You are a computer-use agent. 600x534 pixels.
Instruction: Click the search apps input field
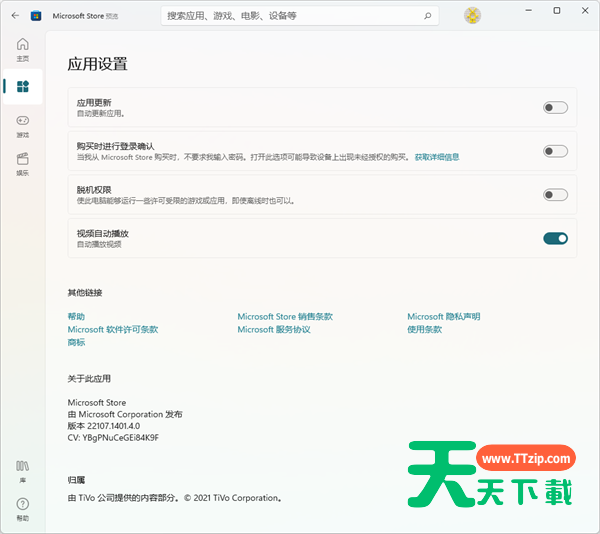coord(290,16)
